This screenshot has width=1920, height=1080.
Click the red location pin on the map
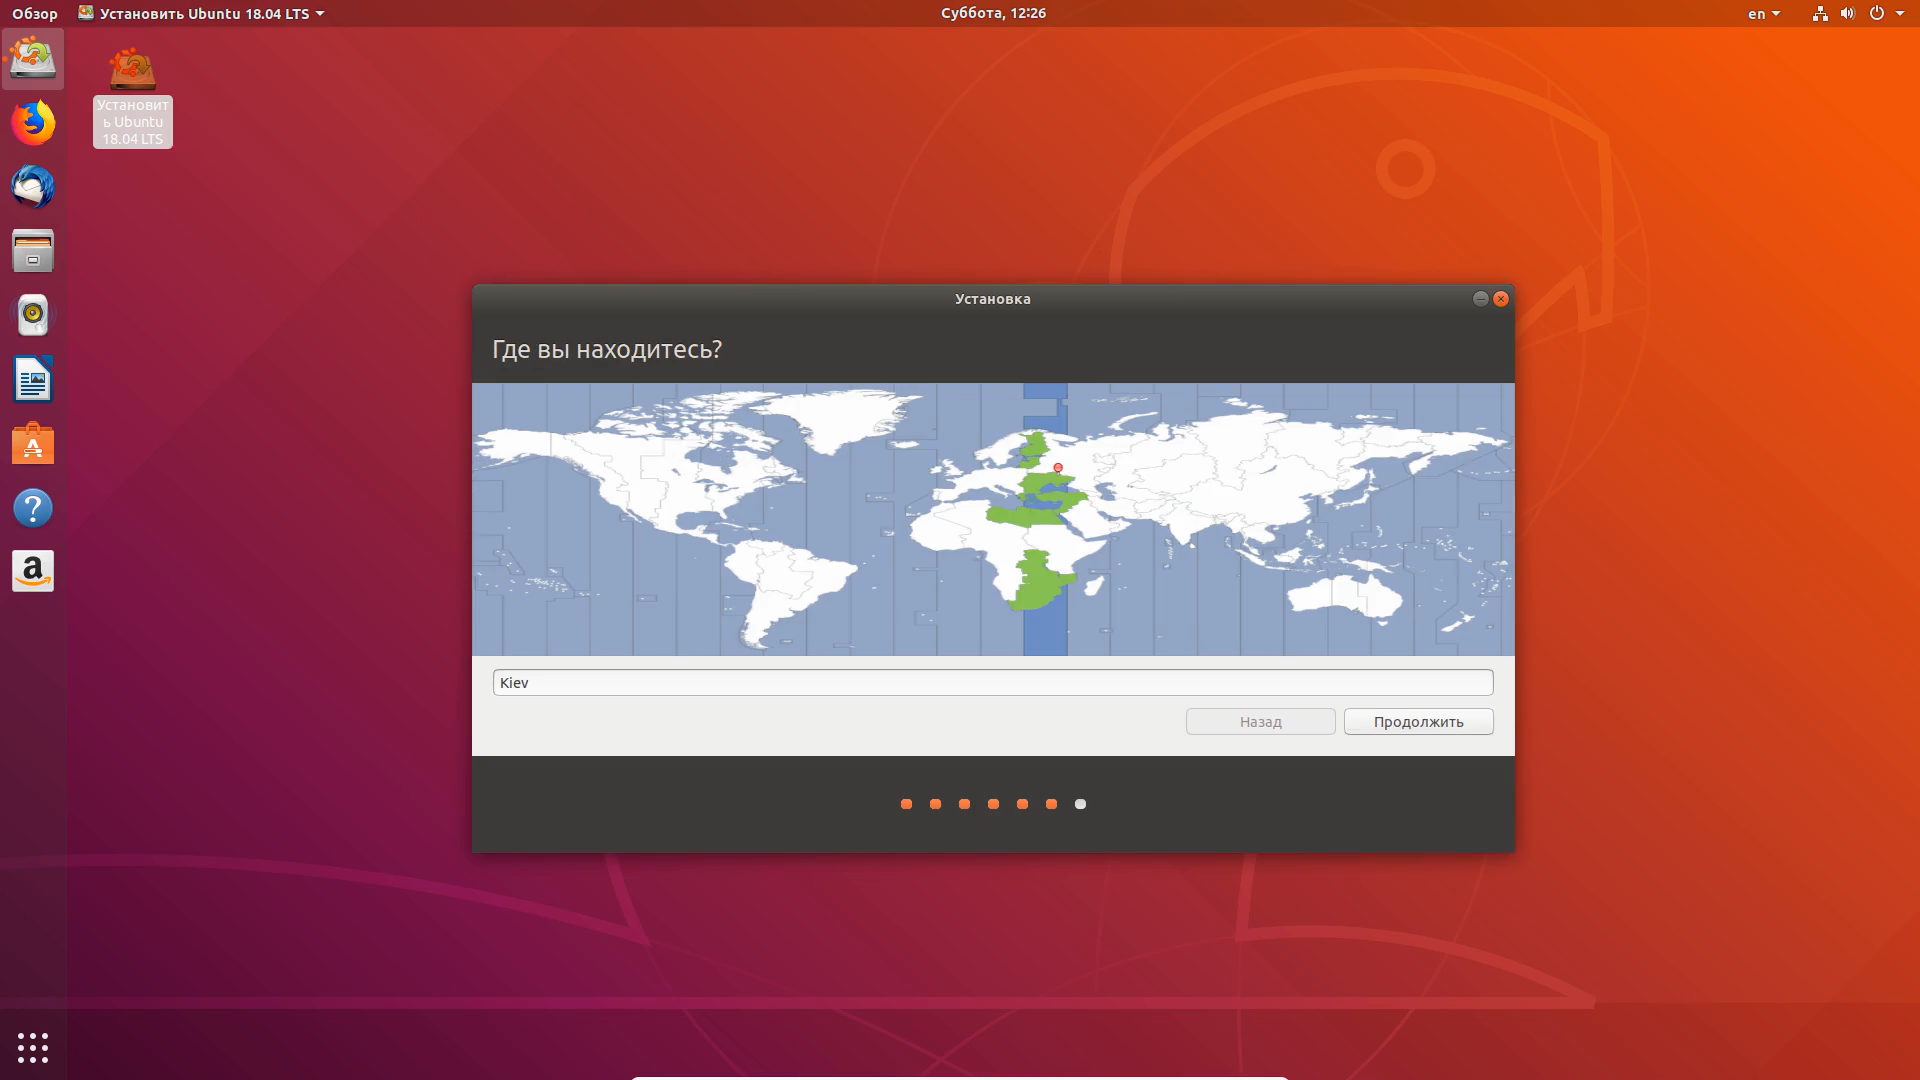coord(1058,468)
